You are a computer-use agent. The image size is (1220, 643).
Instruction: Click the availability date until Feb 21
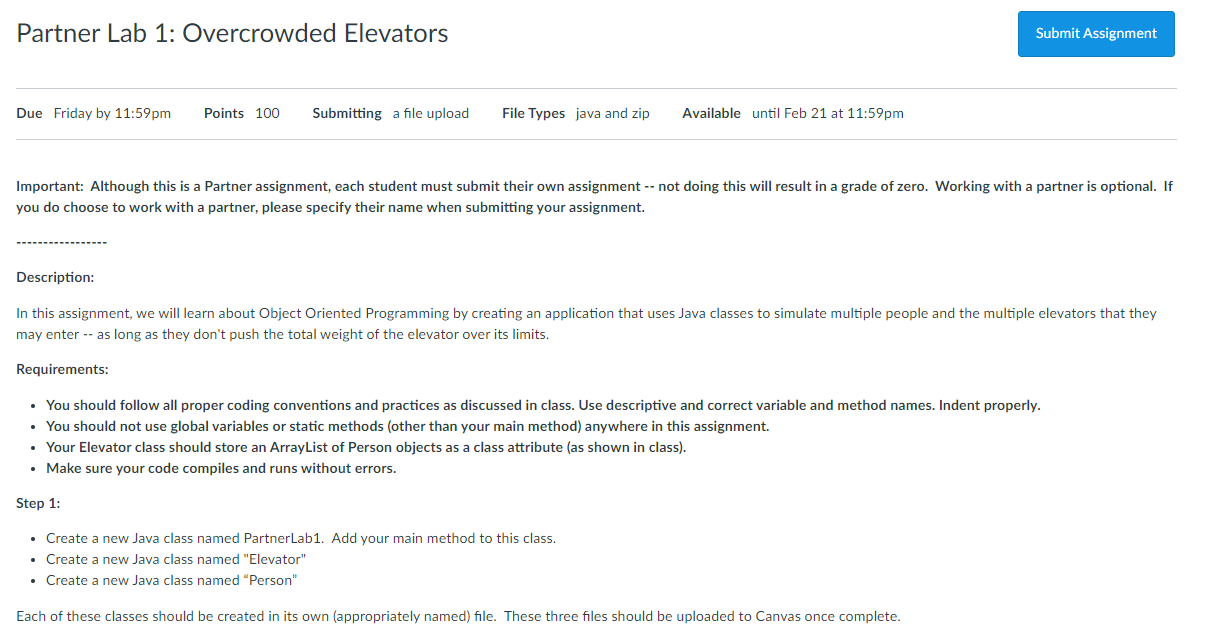click(827, 113)
